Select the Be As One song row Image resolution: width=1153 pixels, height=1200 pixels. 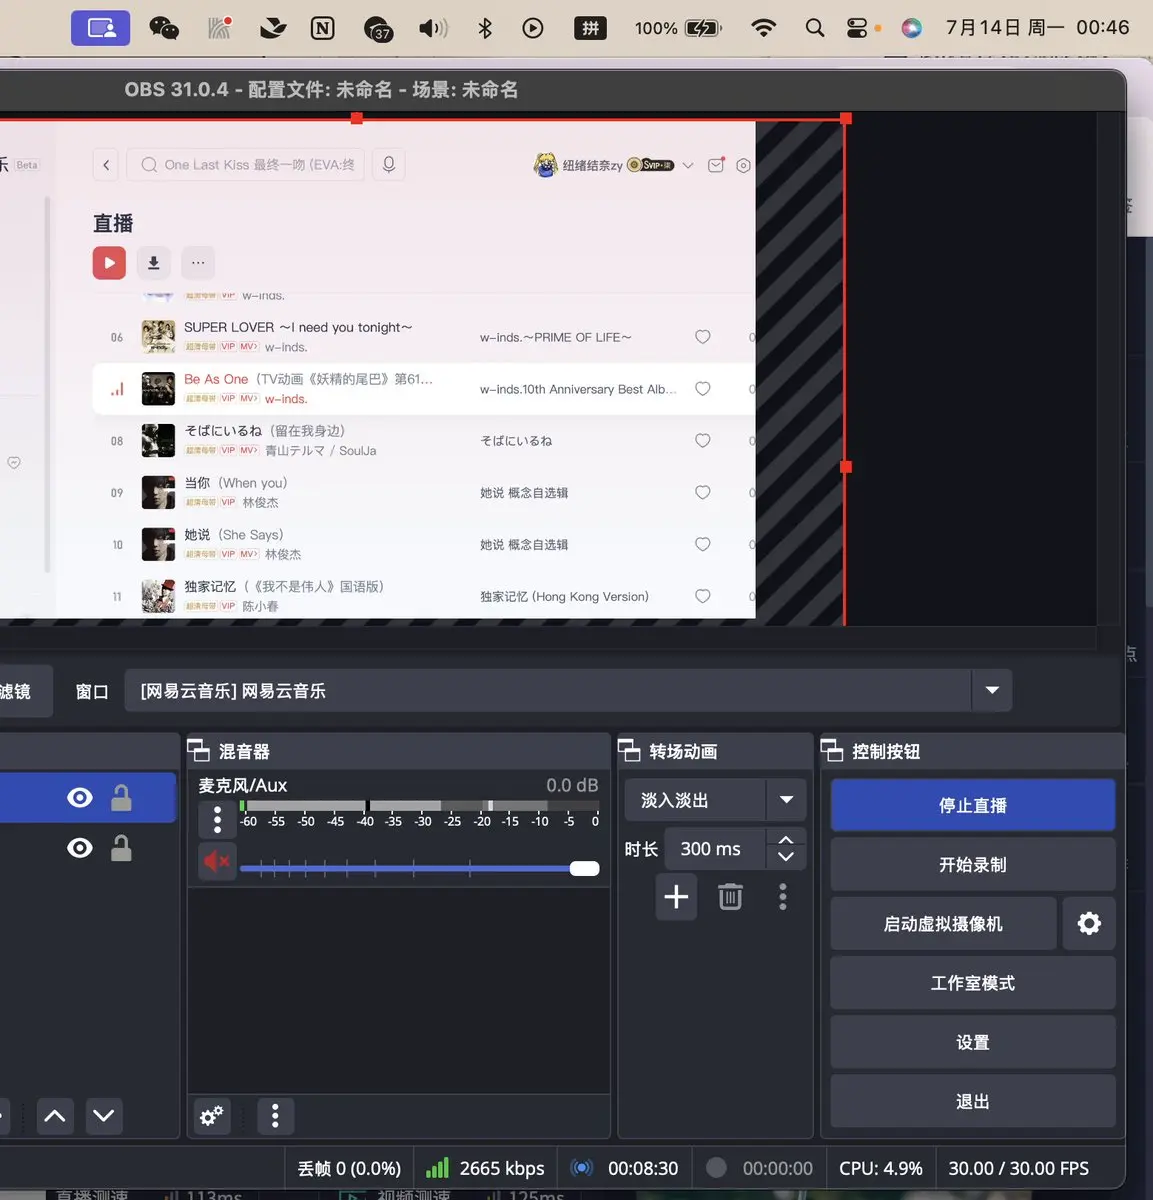(423, 389)
